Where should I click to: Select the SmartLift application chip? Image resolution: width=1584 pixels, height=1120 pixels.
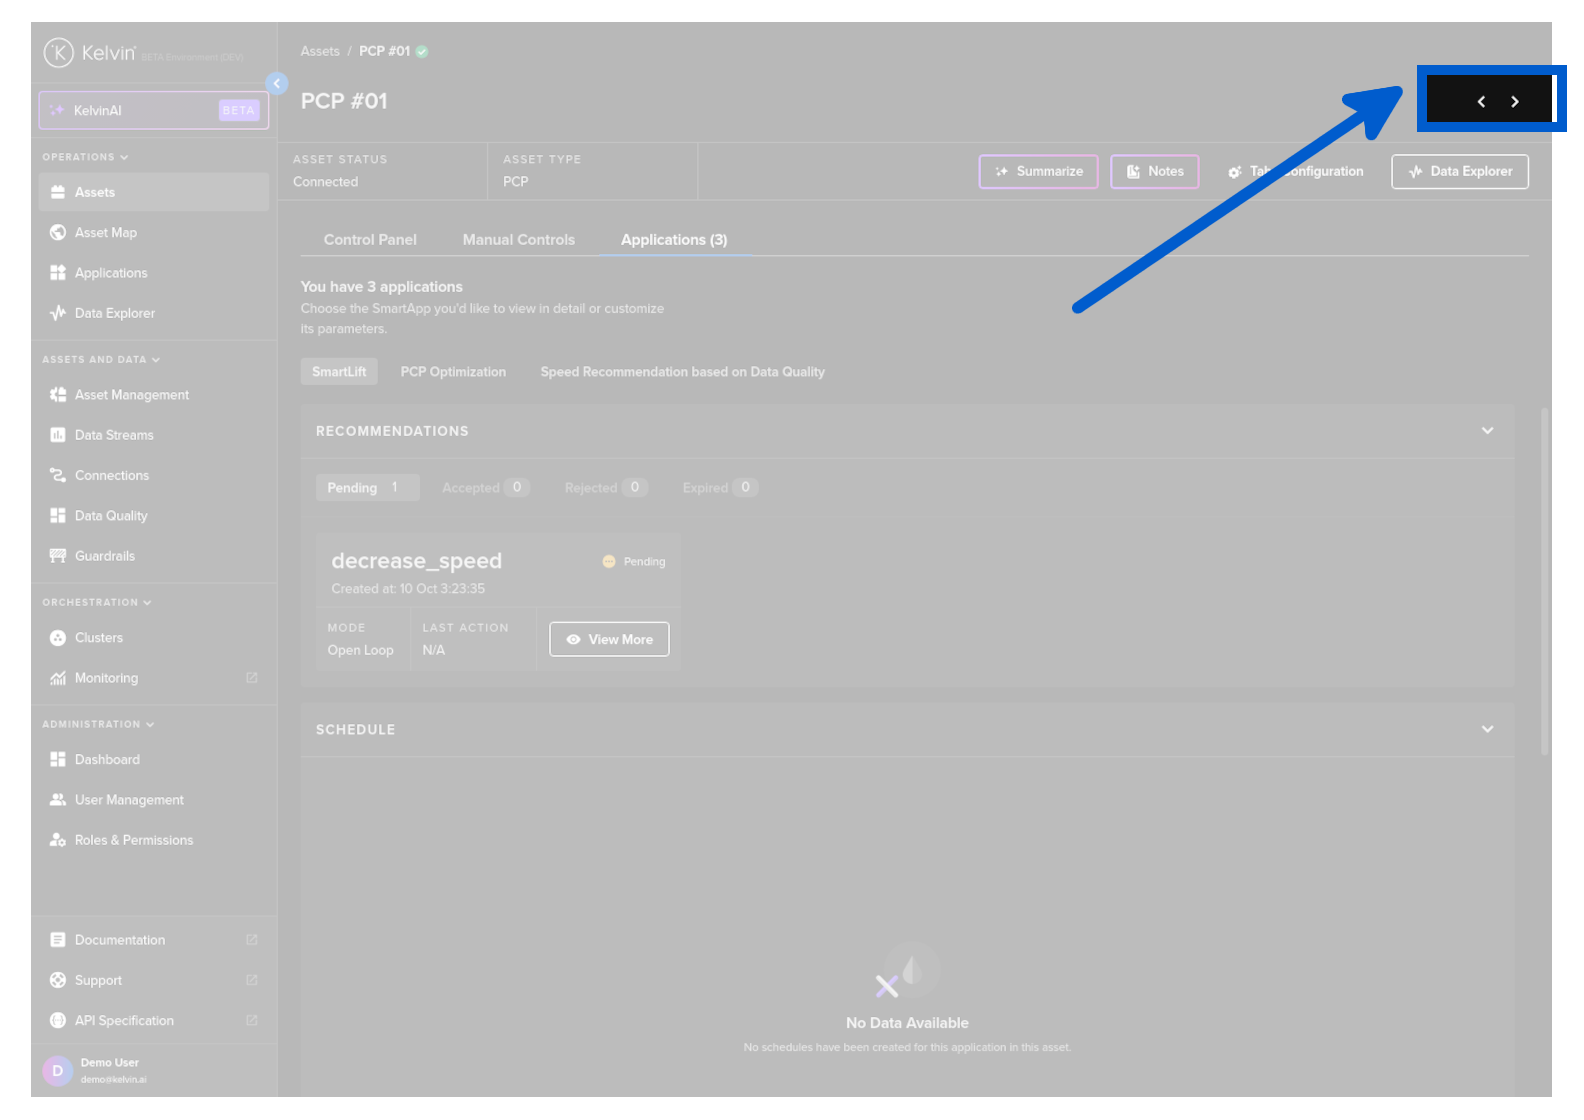(339, 372)
